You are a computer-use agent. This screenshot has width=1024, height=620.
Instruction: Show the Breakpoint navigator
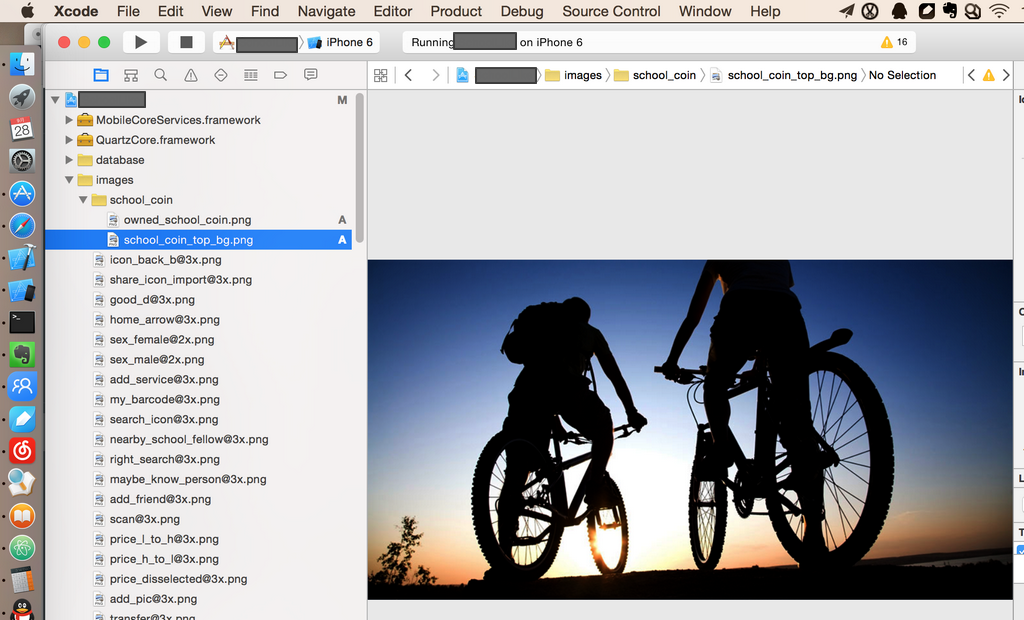pos(280,75)
